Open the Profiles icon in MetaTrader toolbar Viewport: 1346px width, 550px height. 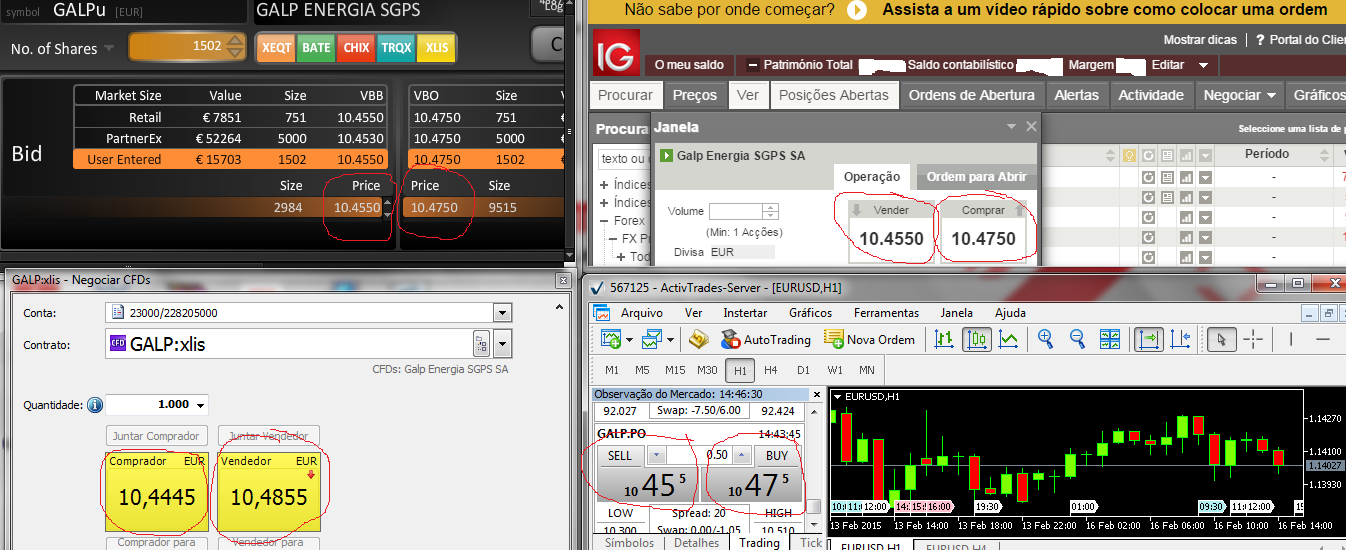(x=650, y=339)
